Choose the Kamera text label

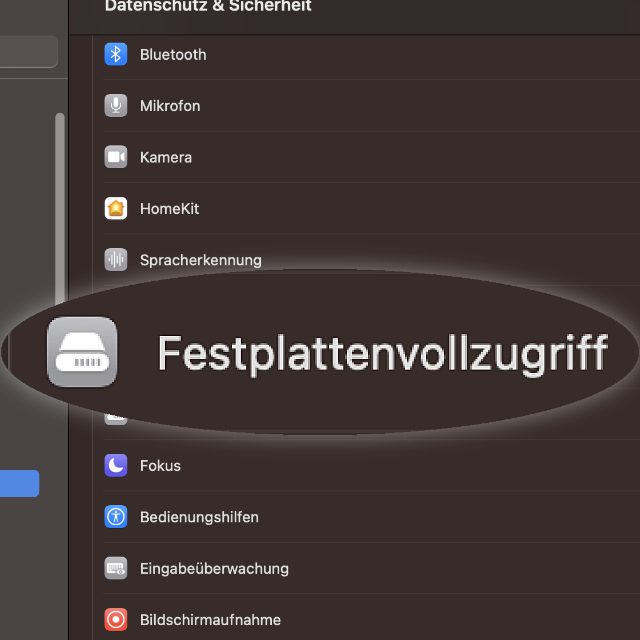point(166,157)
